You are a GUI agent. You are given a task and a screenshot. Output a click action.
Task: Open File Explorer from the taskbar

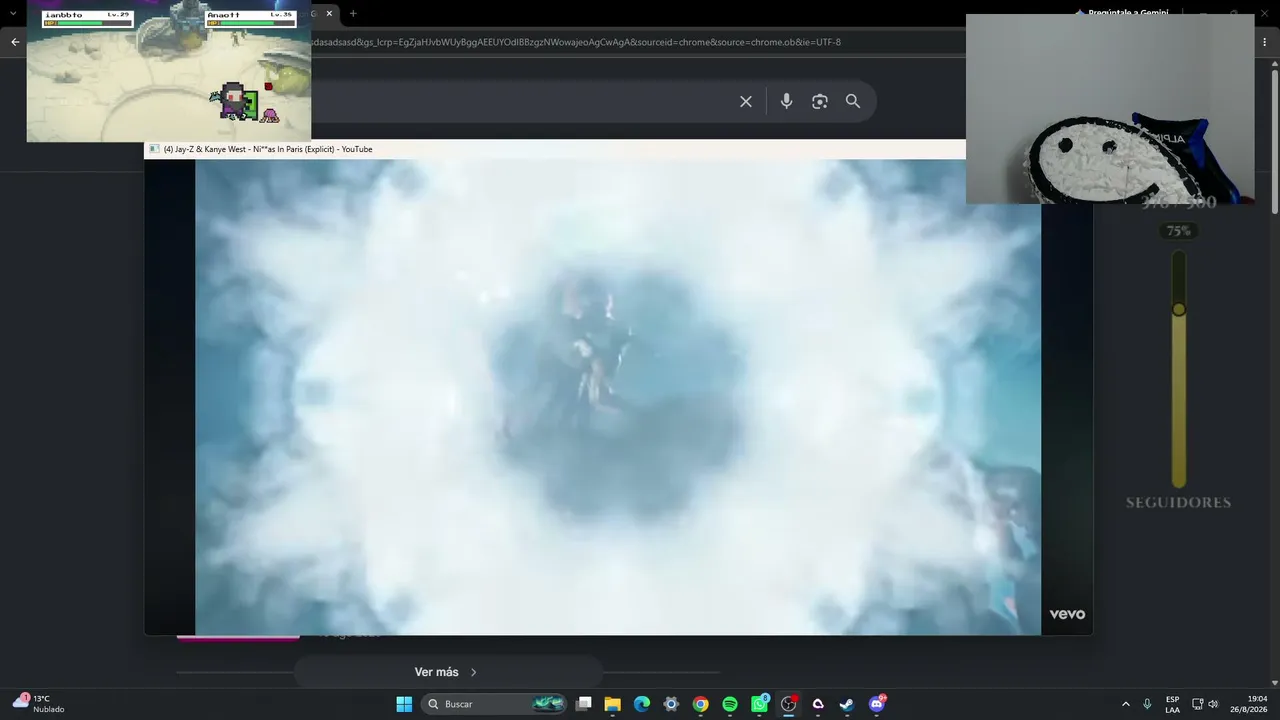coord(613,704)
